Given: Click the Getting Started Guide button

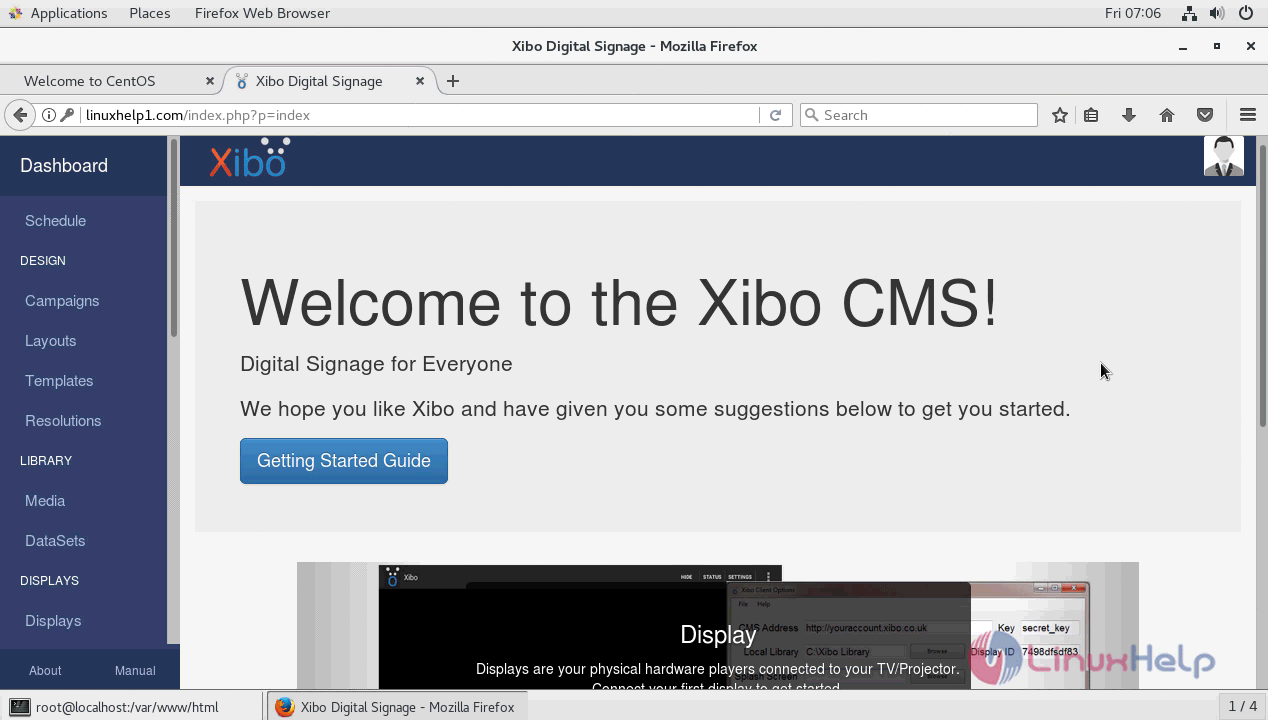Looking at the screenshot, I should 344,461.
